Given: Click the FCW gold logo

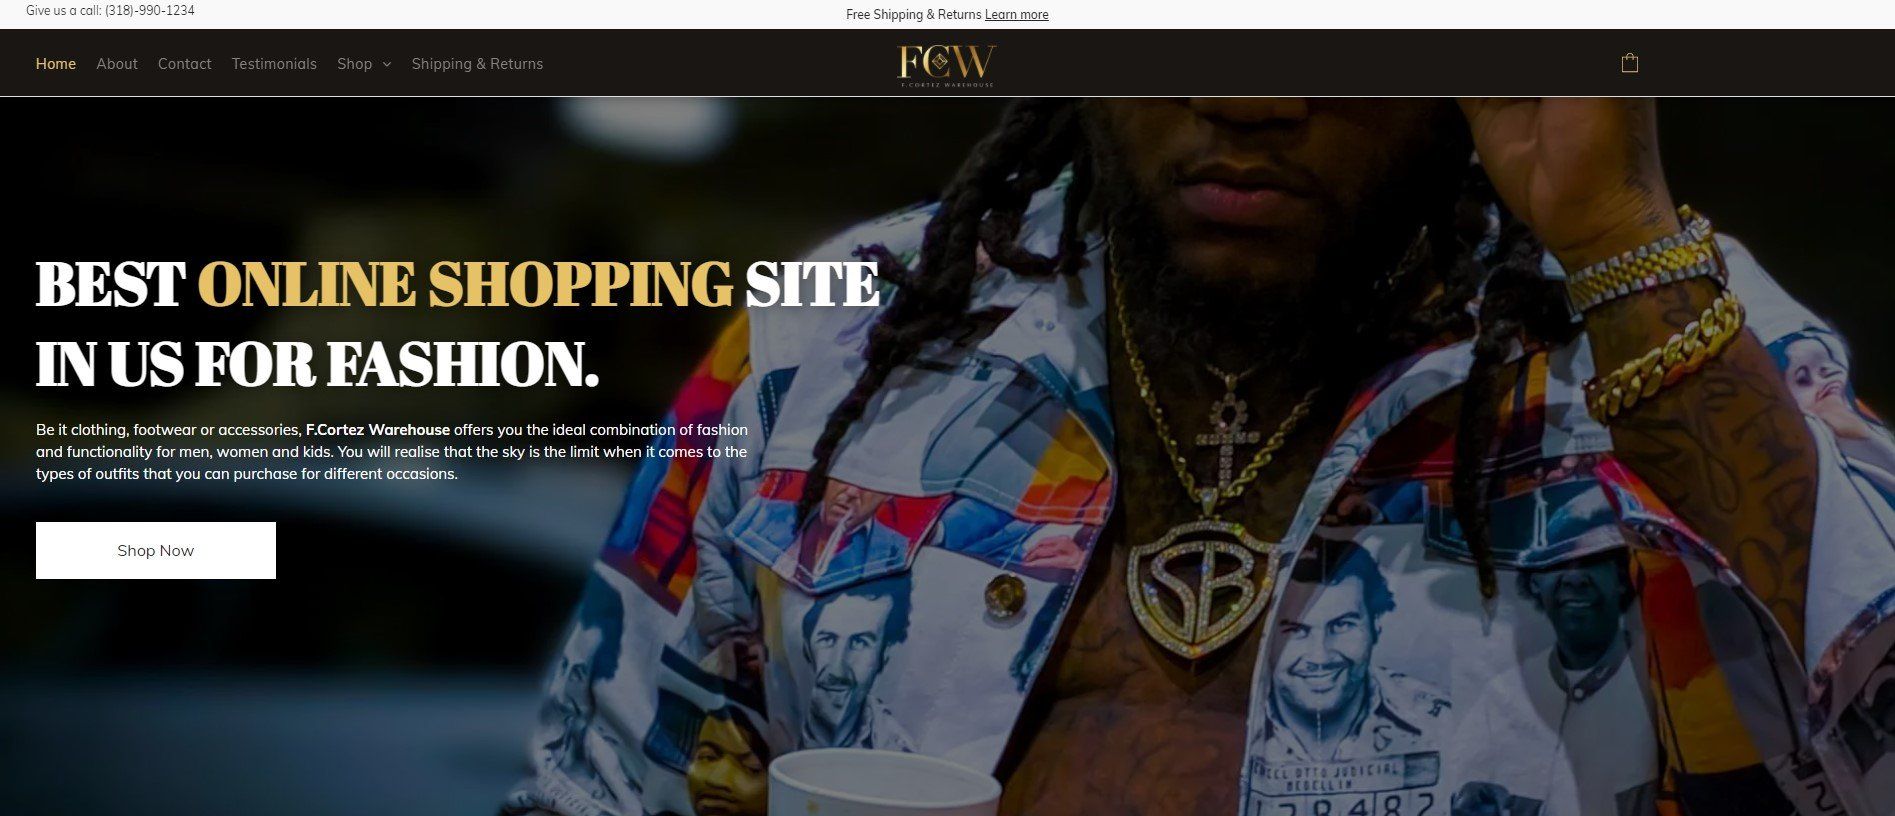Looking at the screenshot, I should [x=946, y=65].
